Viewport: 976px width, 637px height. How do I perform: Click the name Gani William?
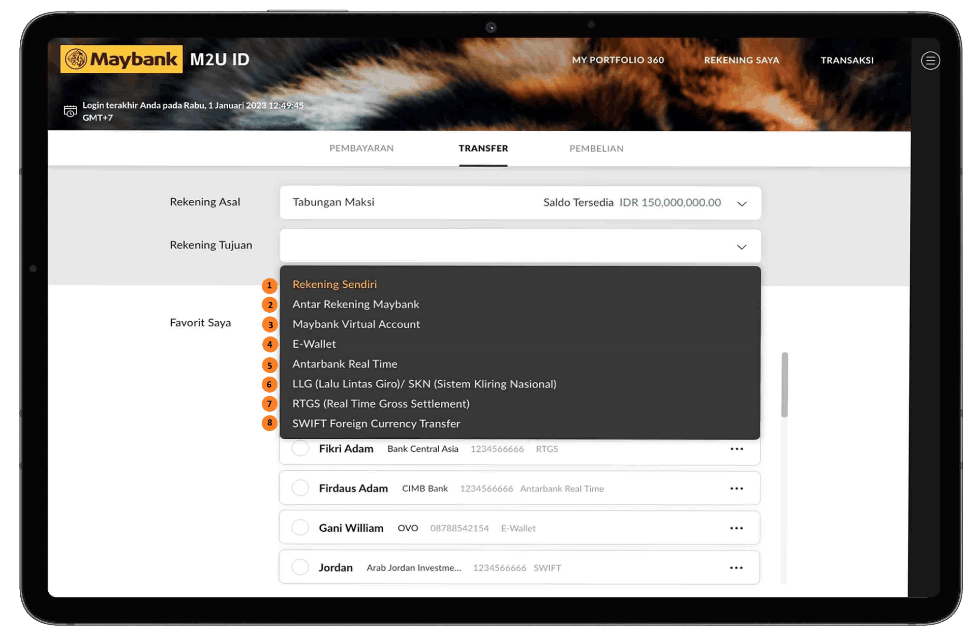tap(351, 528)
